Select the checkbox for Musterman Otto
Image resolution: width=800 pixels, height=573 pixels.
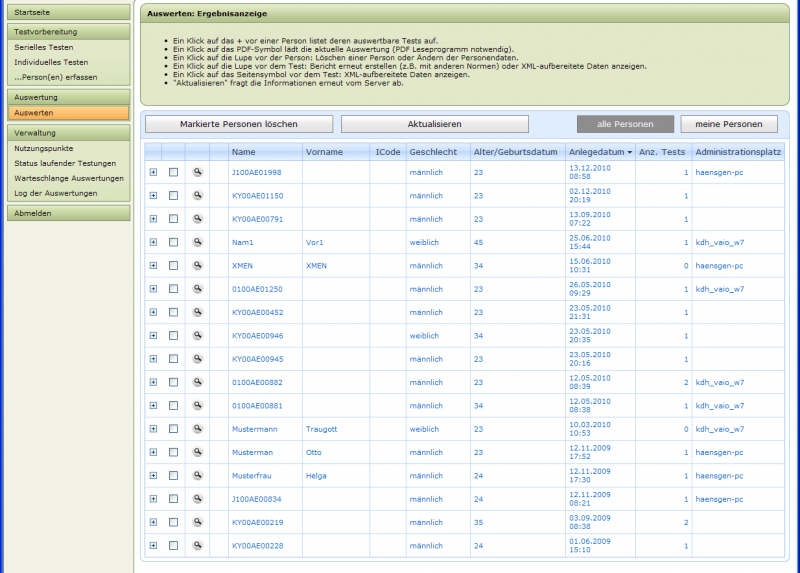(173, 452)
